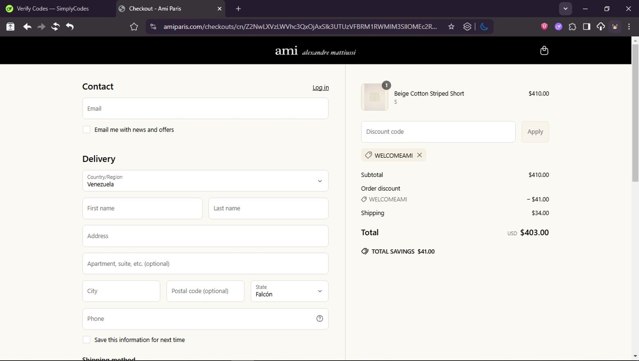Click the undo arrow icon in toolbar
This screenshot has height=361, width=639.
click(x=70, y=26)
